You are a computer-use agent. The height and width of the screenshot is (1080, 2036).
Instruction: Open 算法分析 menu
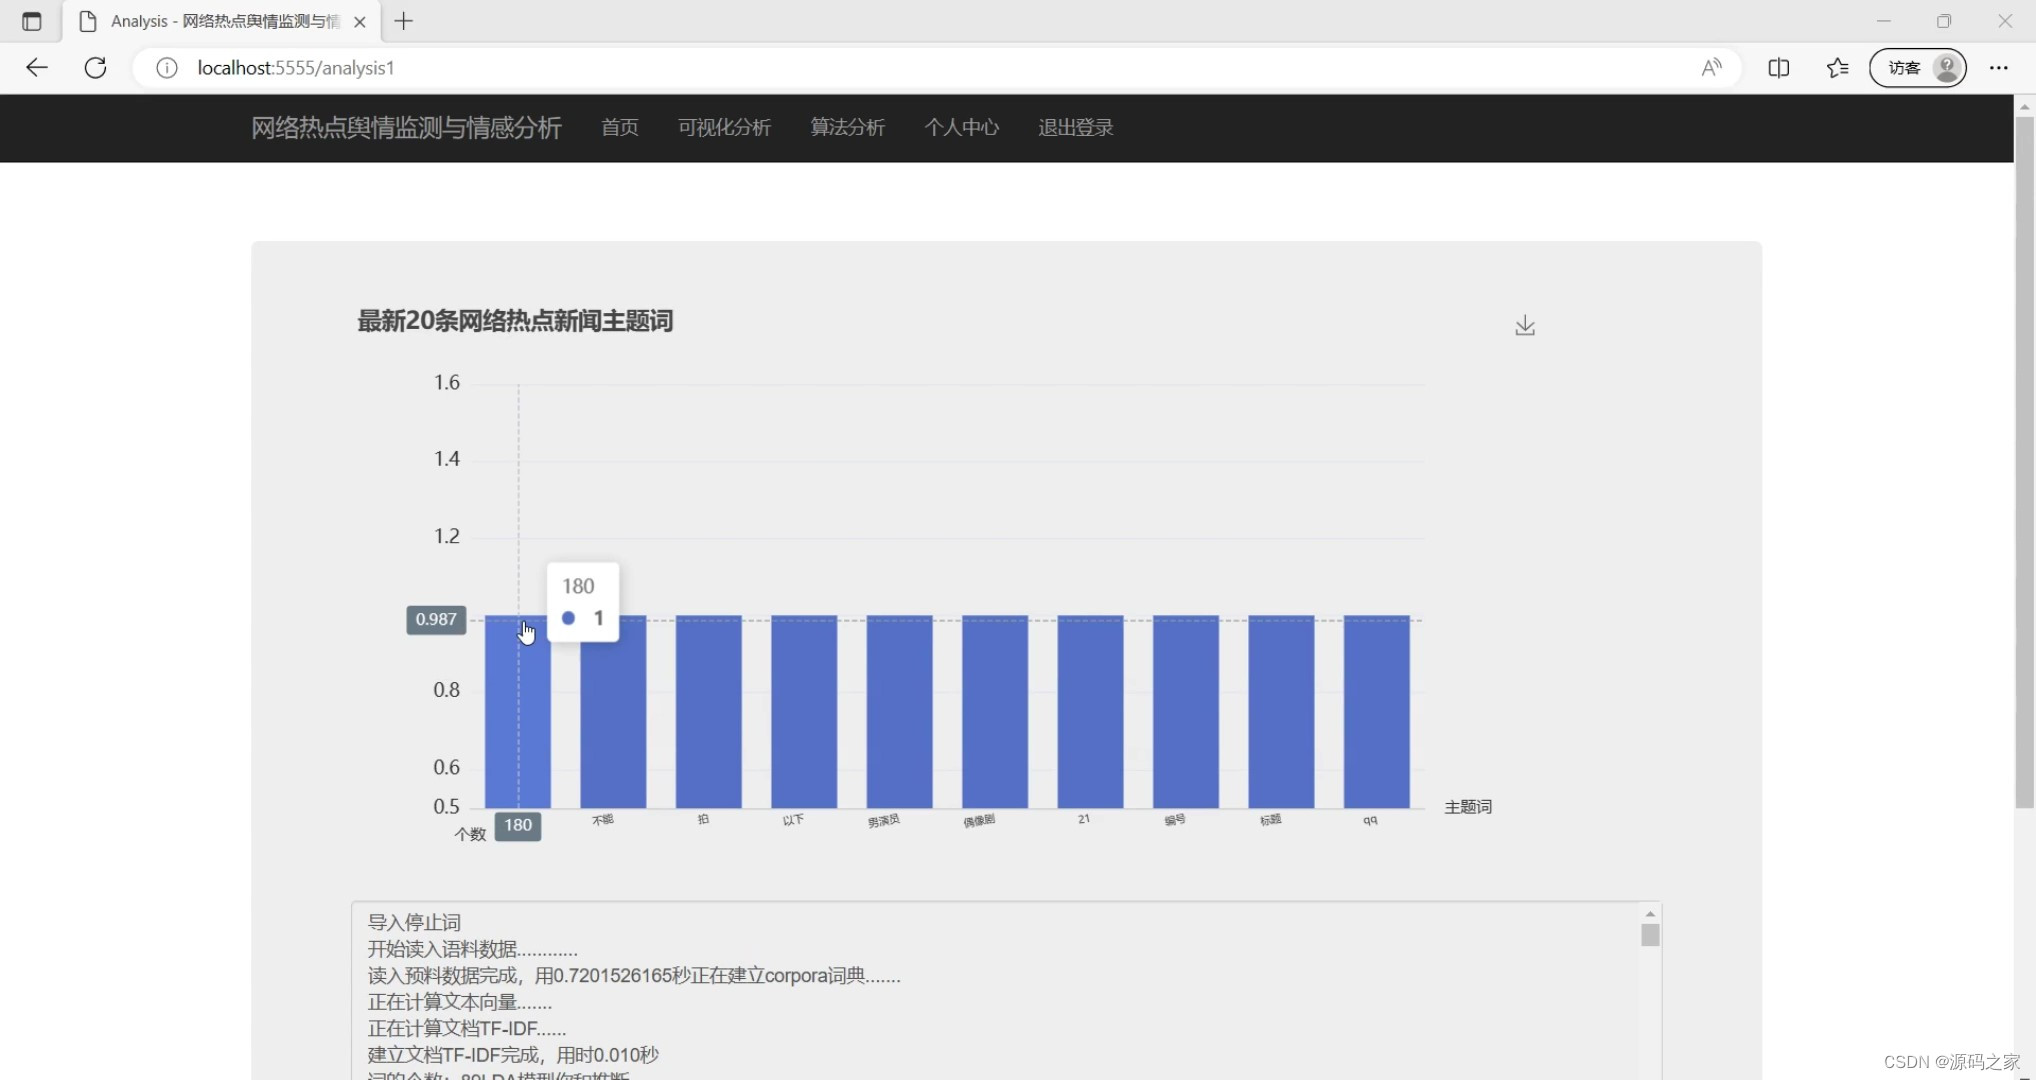pos(847,127)
